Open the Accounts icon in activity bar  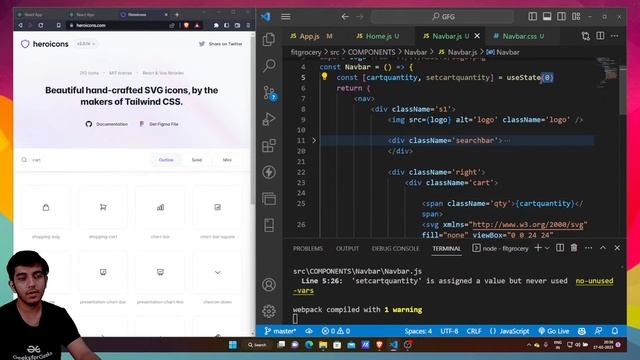point(269,284)
